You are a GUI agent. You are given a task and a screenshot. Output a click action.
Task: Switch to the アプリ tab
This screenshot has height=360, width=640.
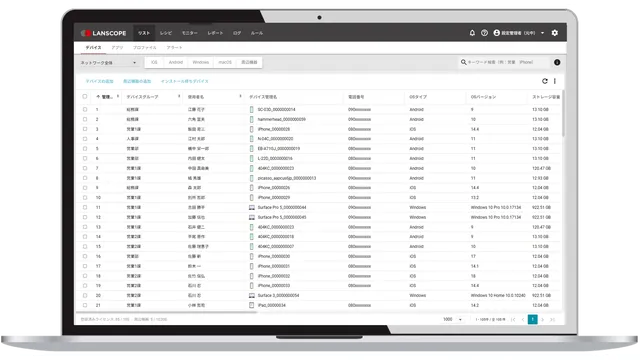tap(117, 48)
